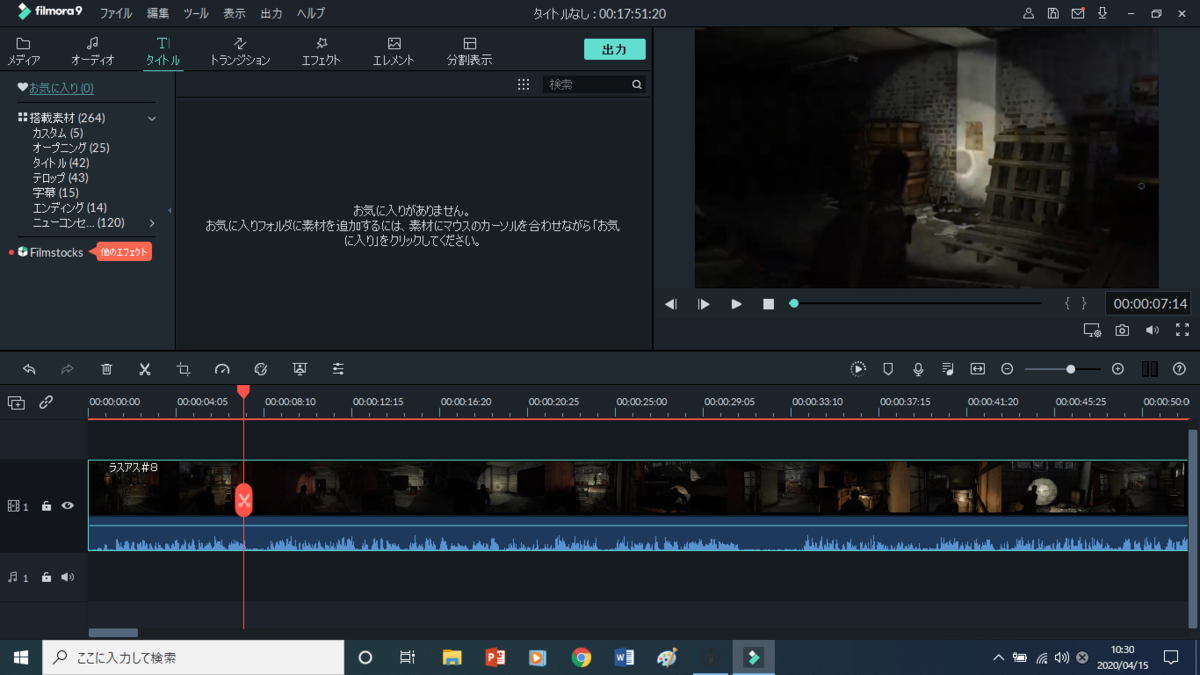1200x675 pixels.
Task: Open the edit adjustments sliders icon
Action: pyautogui.click(x=338, y=369)
